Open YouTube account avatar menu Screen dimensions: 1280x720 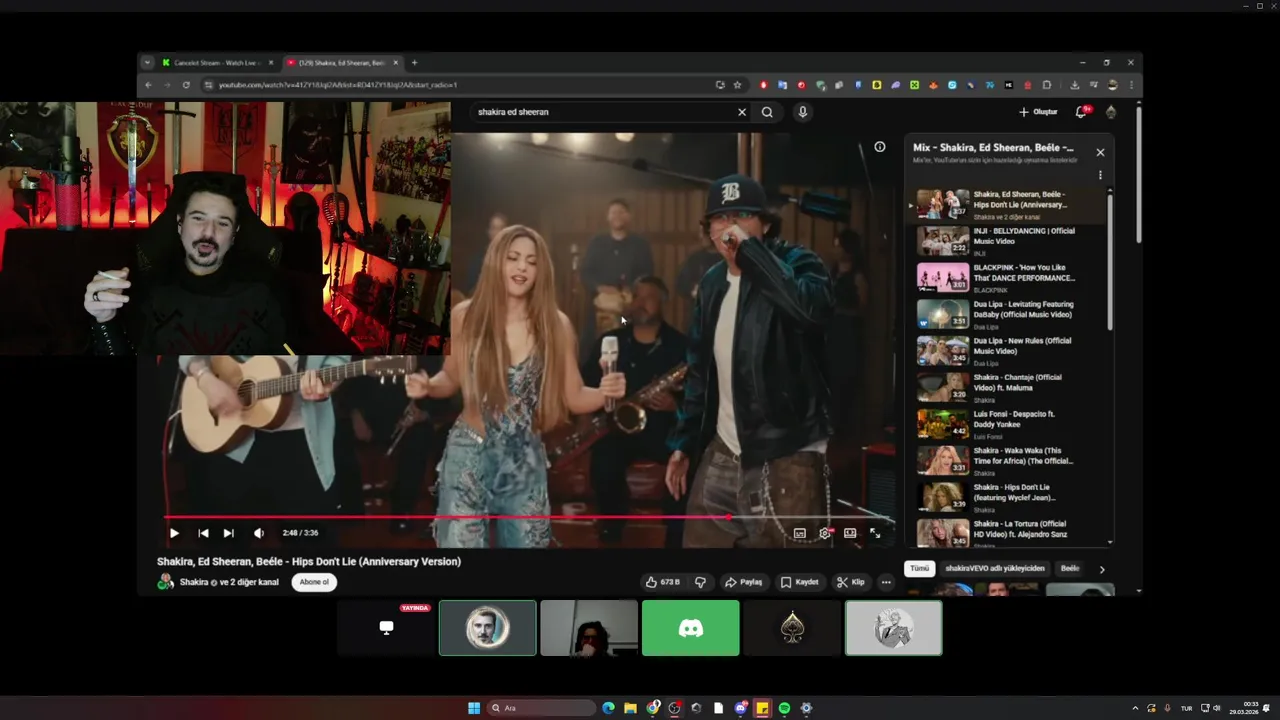click(1111, 112)
